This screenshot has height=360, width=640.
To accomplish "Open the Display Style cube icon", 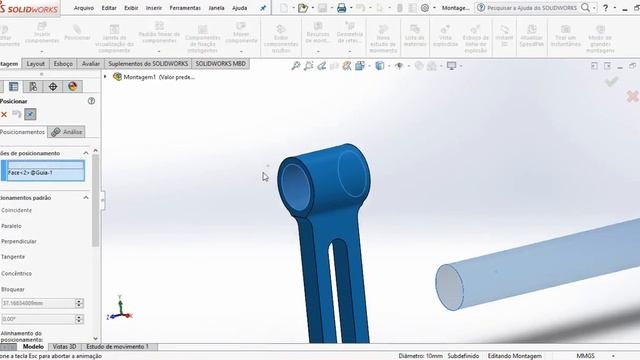I will tap(380, 66).
